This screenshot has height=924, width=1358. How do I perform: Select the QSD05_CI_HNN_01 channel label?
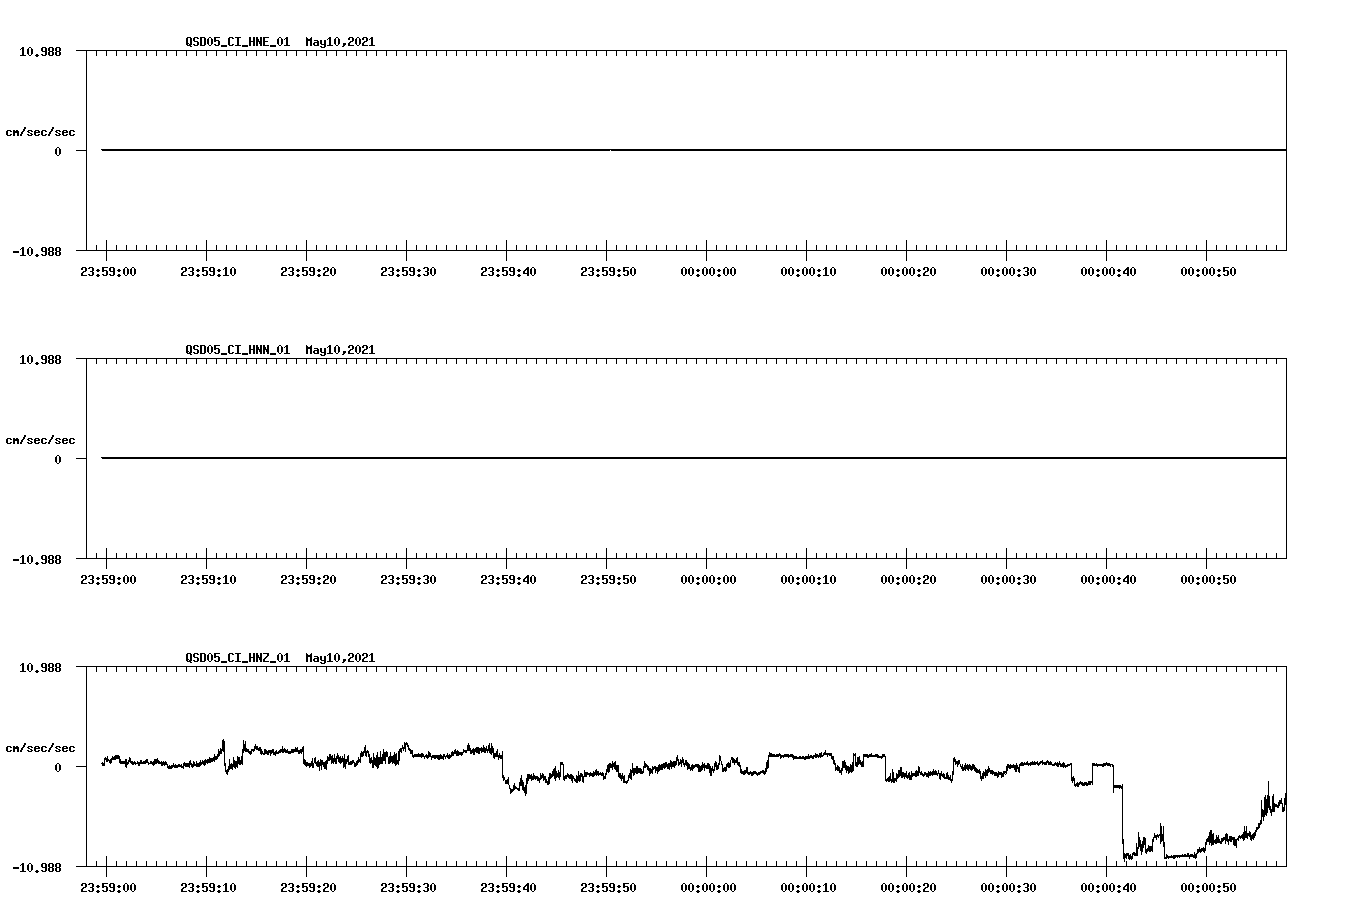pyautogui.click(x=236, y=349)
